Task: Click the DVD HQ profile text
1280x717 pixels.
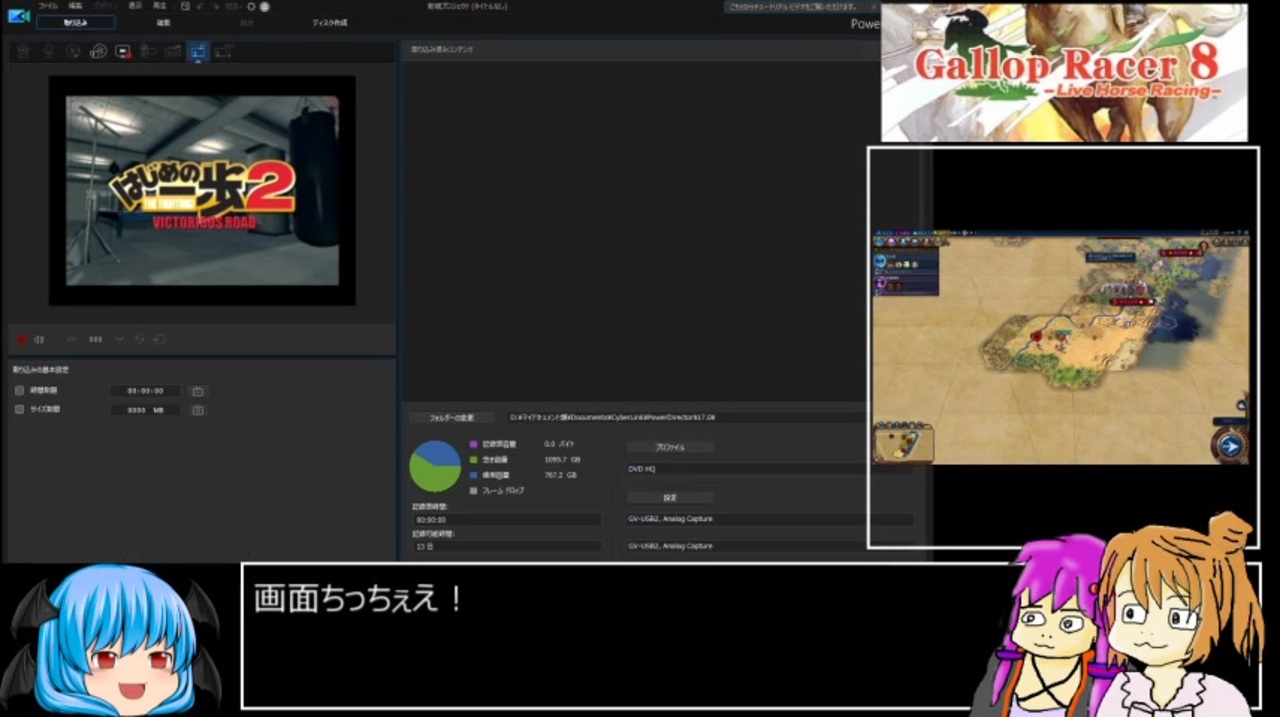Action: click(642, 468)
